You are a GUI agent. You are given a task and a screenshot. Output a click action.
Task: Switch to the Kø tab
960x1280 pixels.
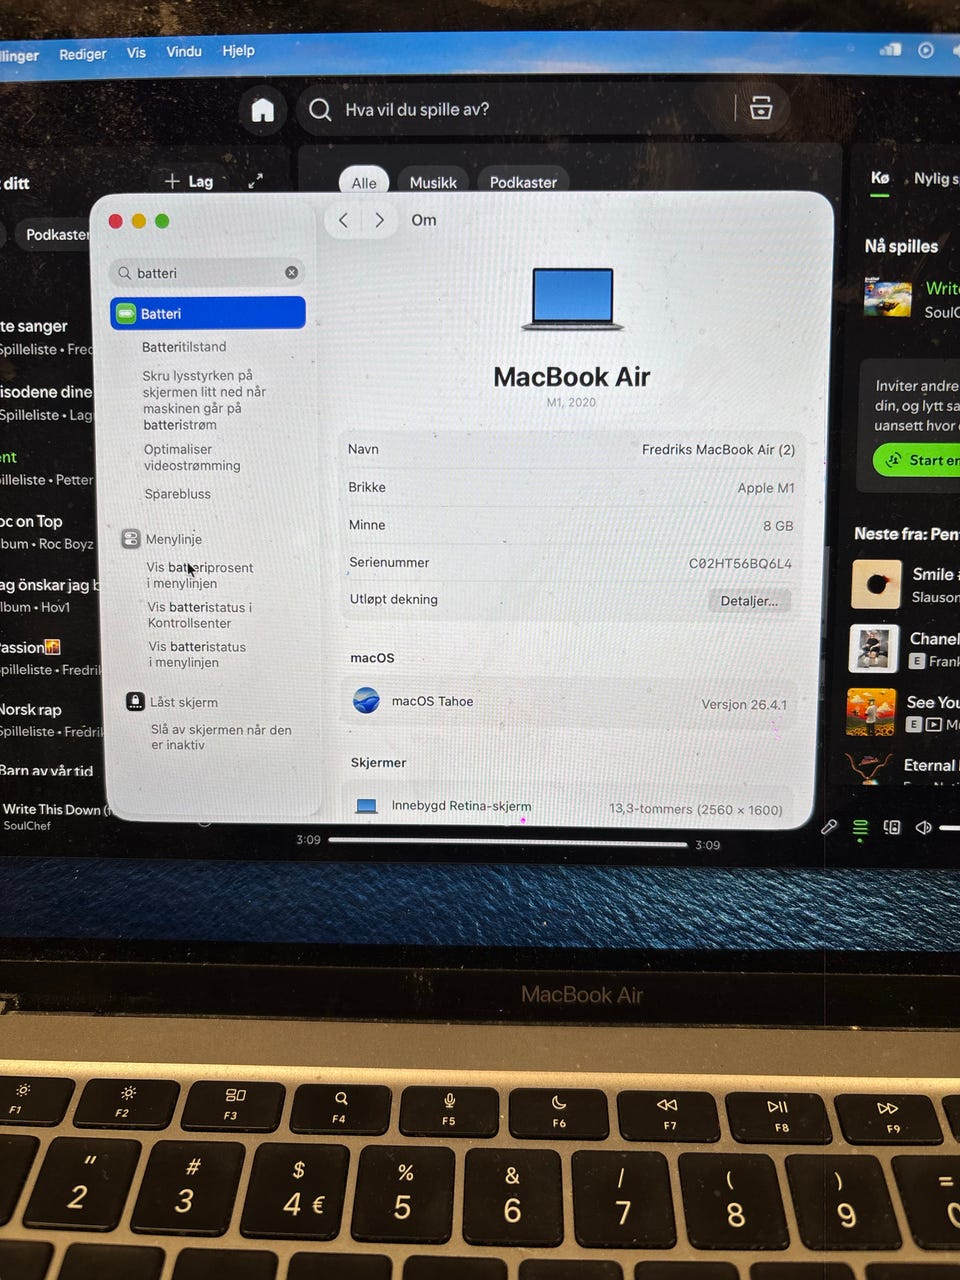pos(880,178)
